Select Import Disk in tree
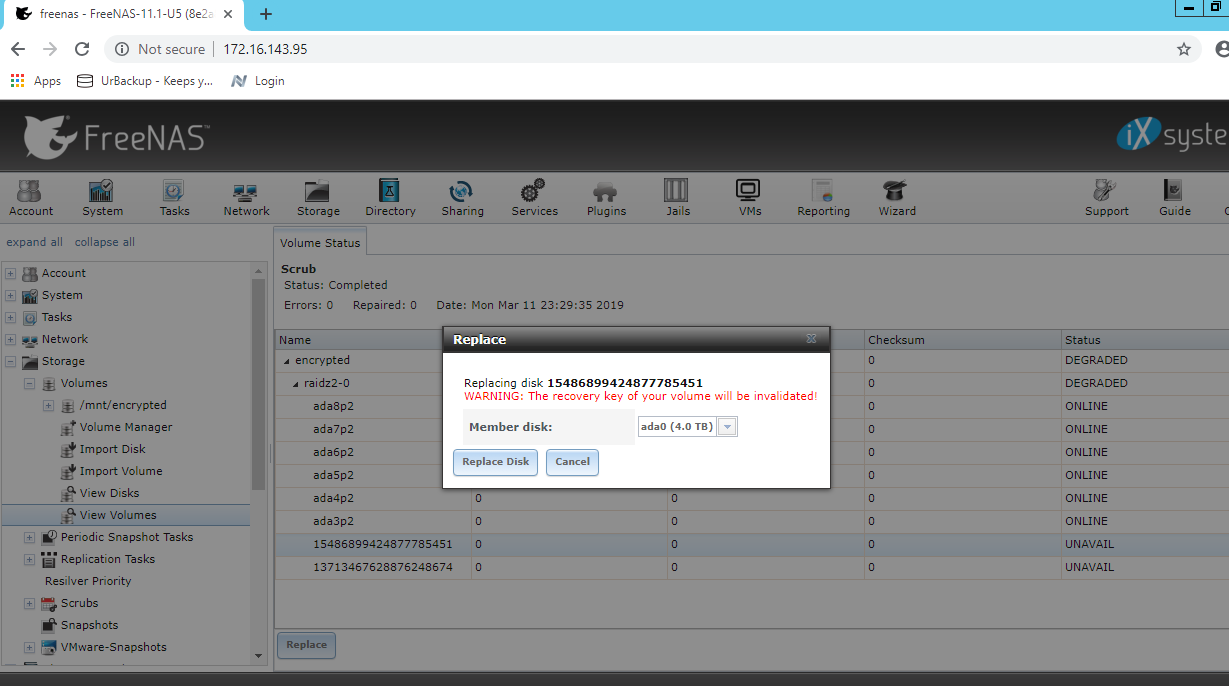This screenshot has width=1229, height=686. coord(113,449)
